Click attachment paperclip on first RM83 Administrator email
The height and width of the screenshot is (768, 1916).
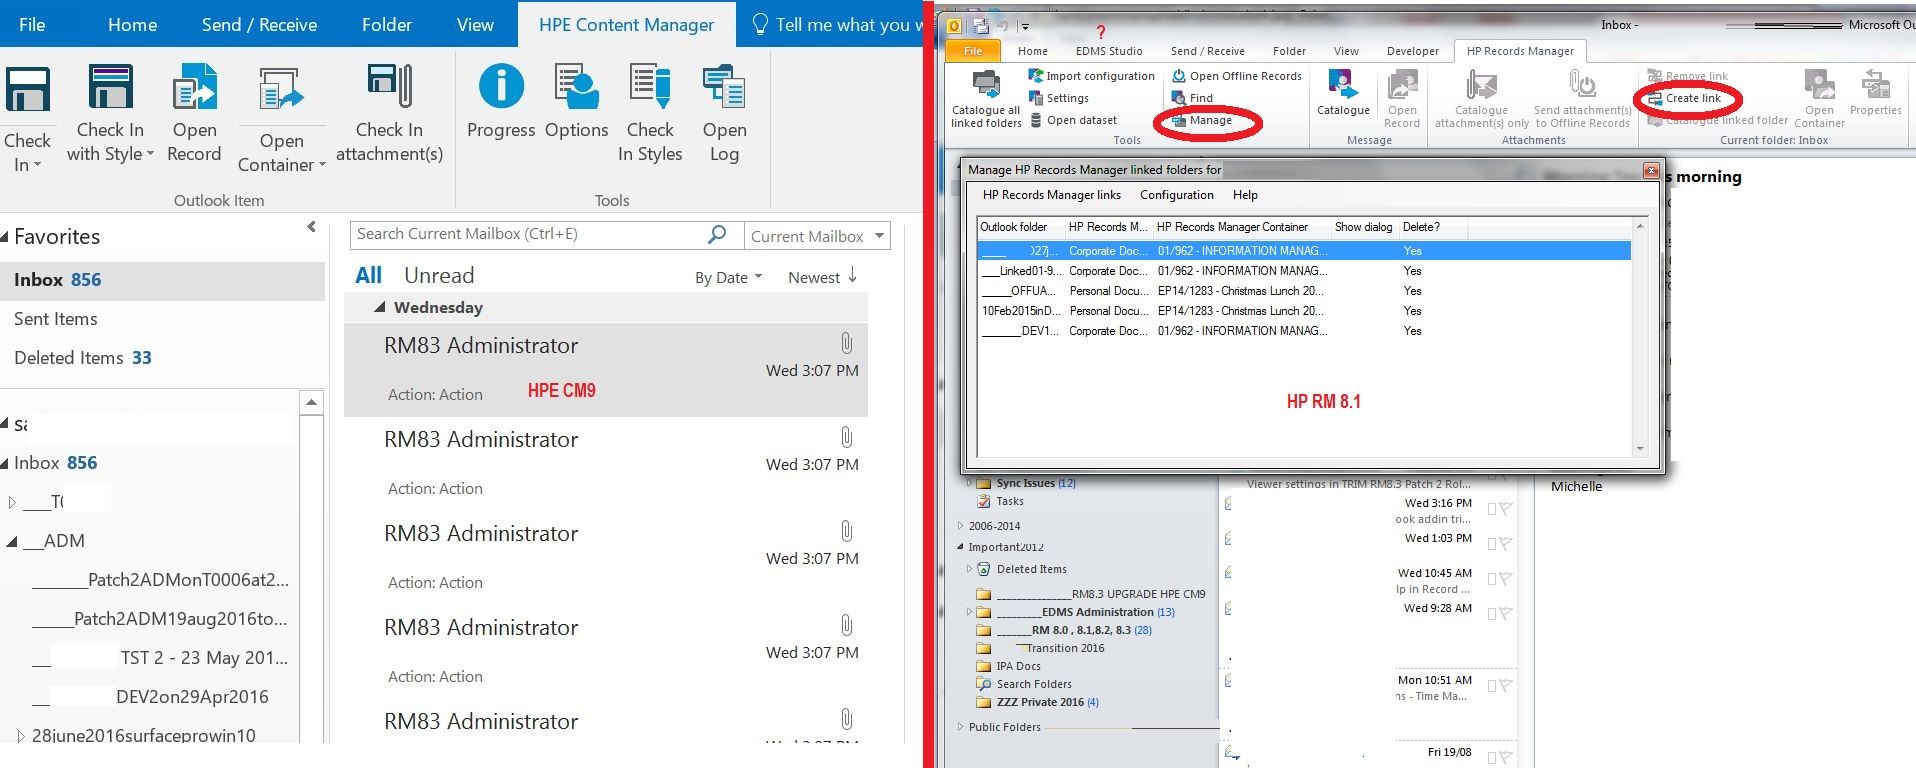pyautogui.click(x=846, y=343)
